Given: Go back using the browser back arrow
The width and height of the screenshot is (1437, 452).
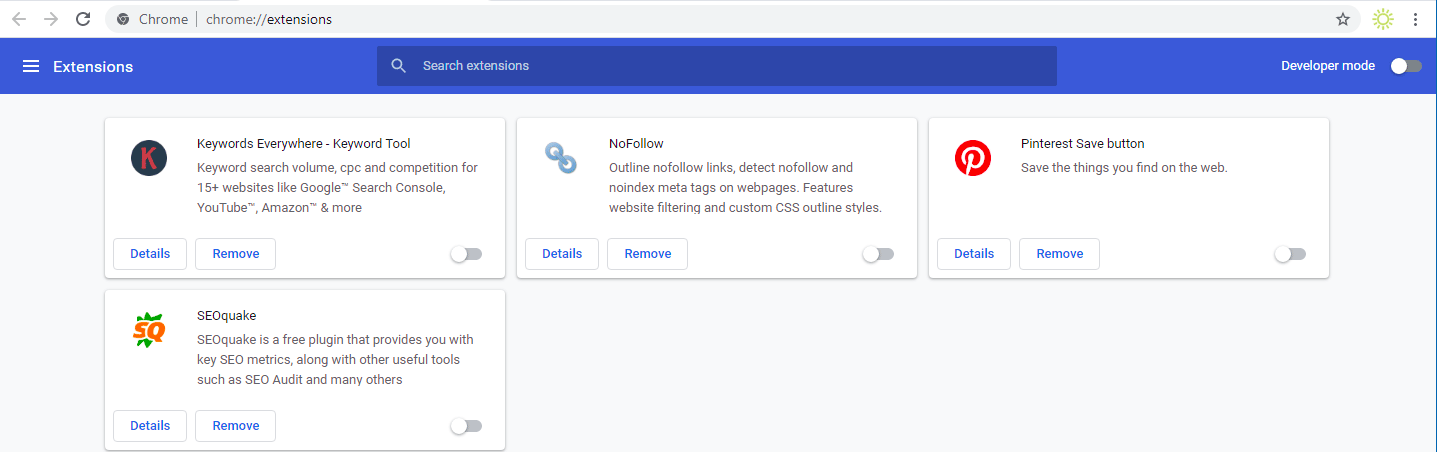Looking at the screenshot, I should (x=19, y=19).
